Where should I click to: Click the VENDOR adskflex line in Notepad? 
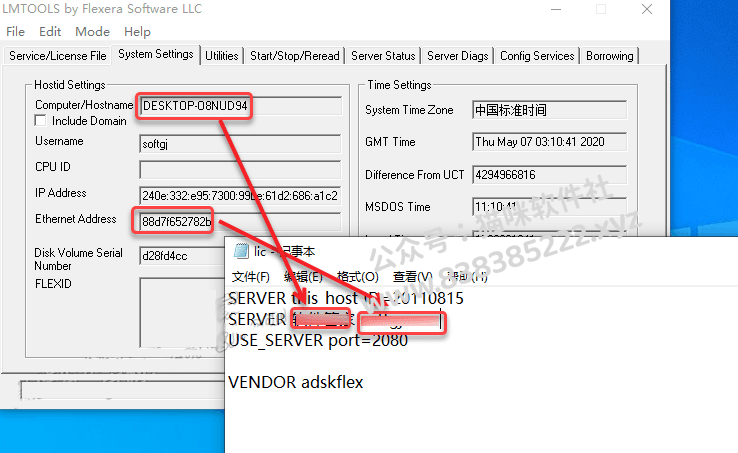pyautogui.click(x=296, y=382)
